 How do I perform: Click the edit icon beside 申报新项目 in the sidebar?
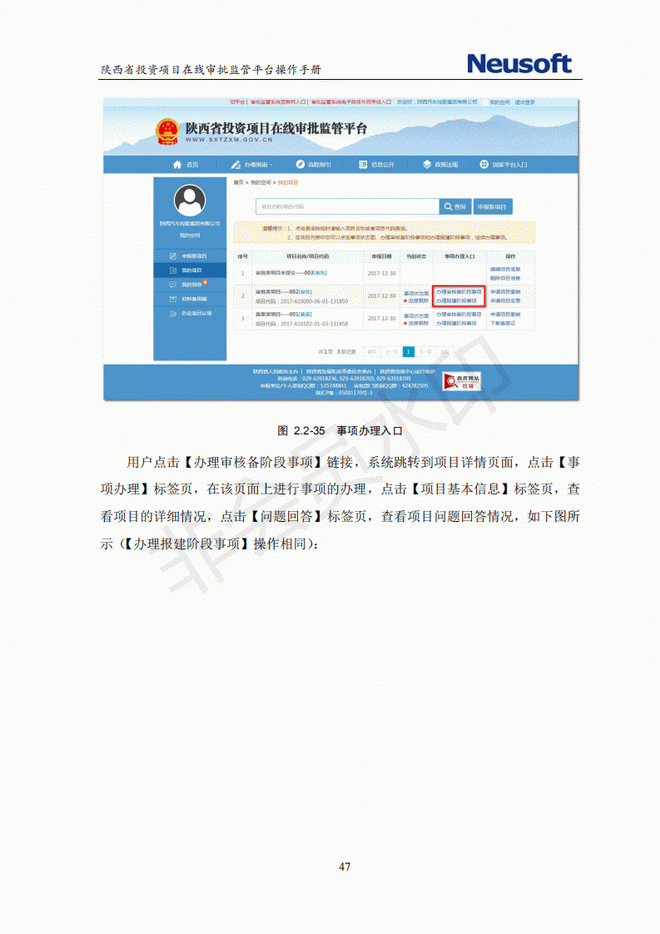173,256
